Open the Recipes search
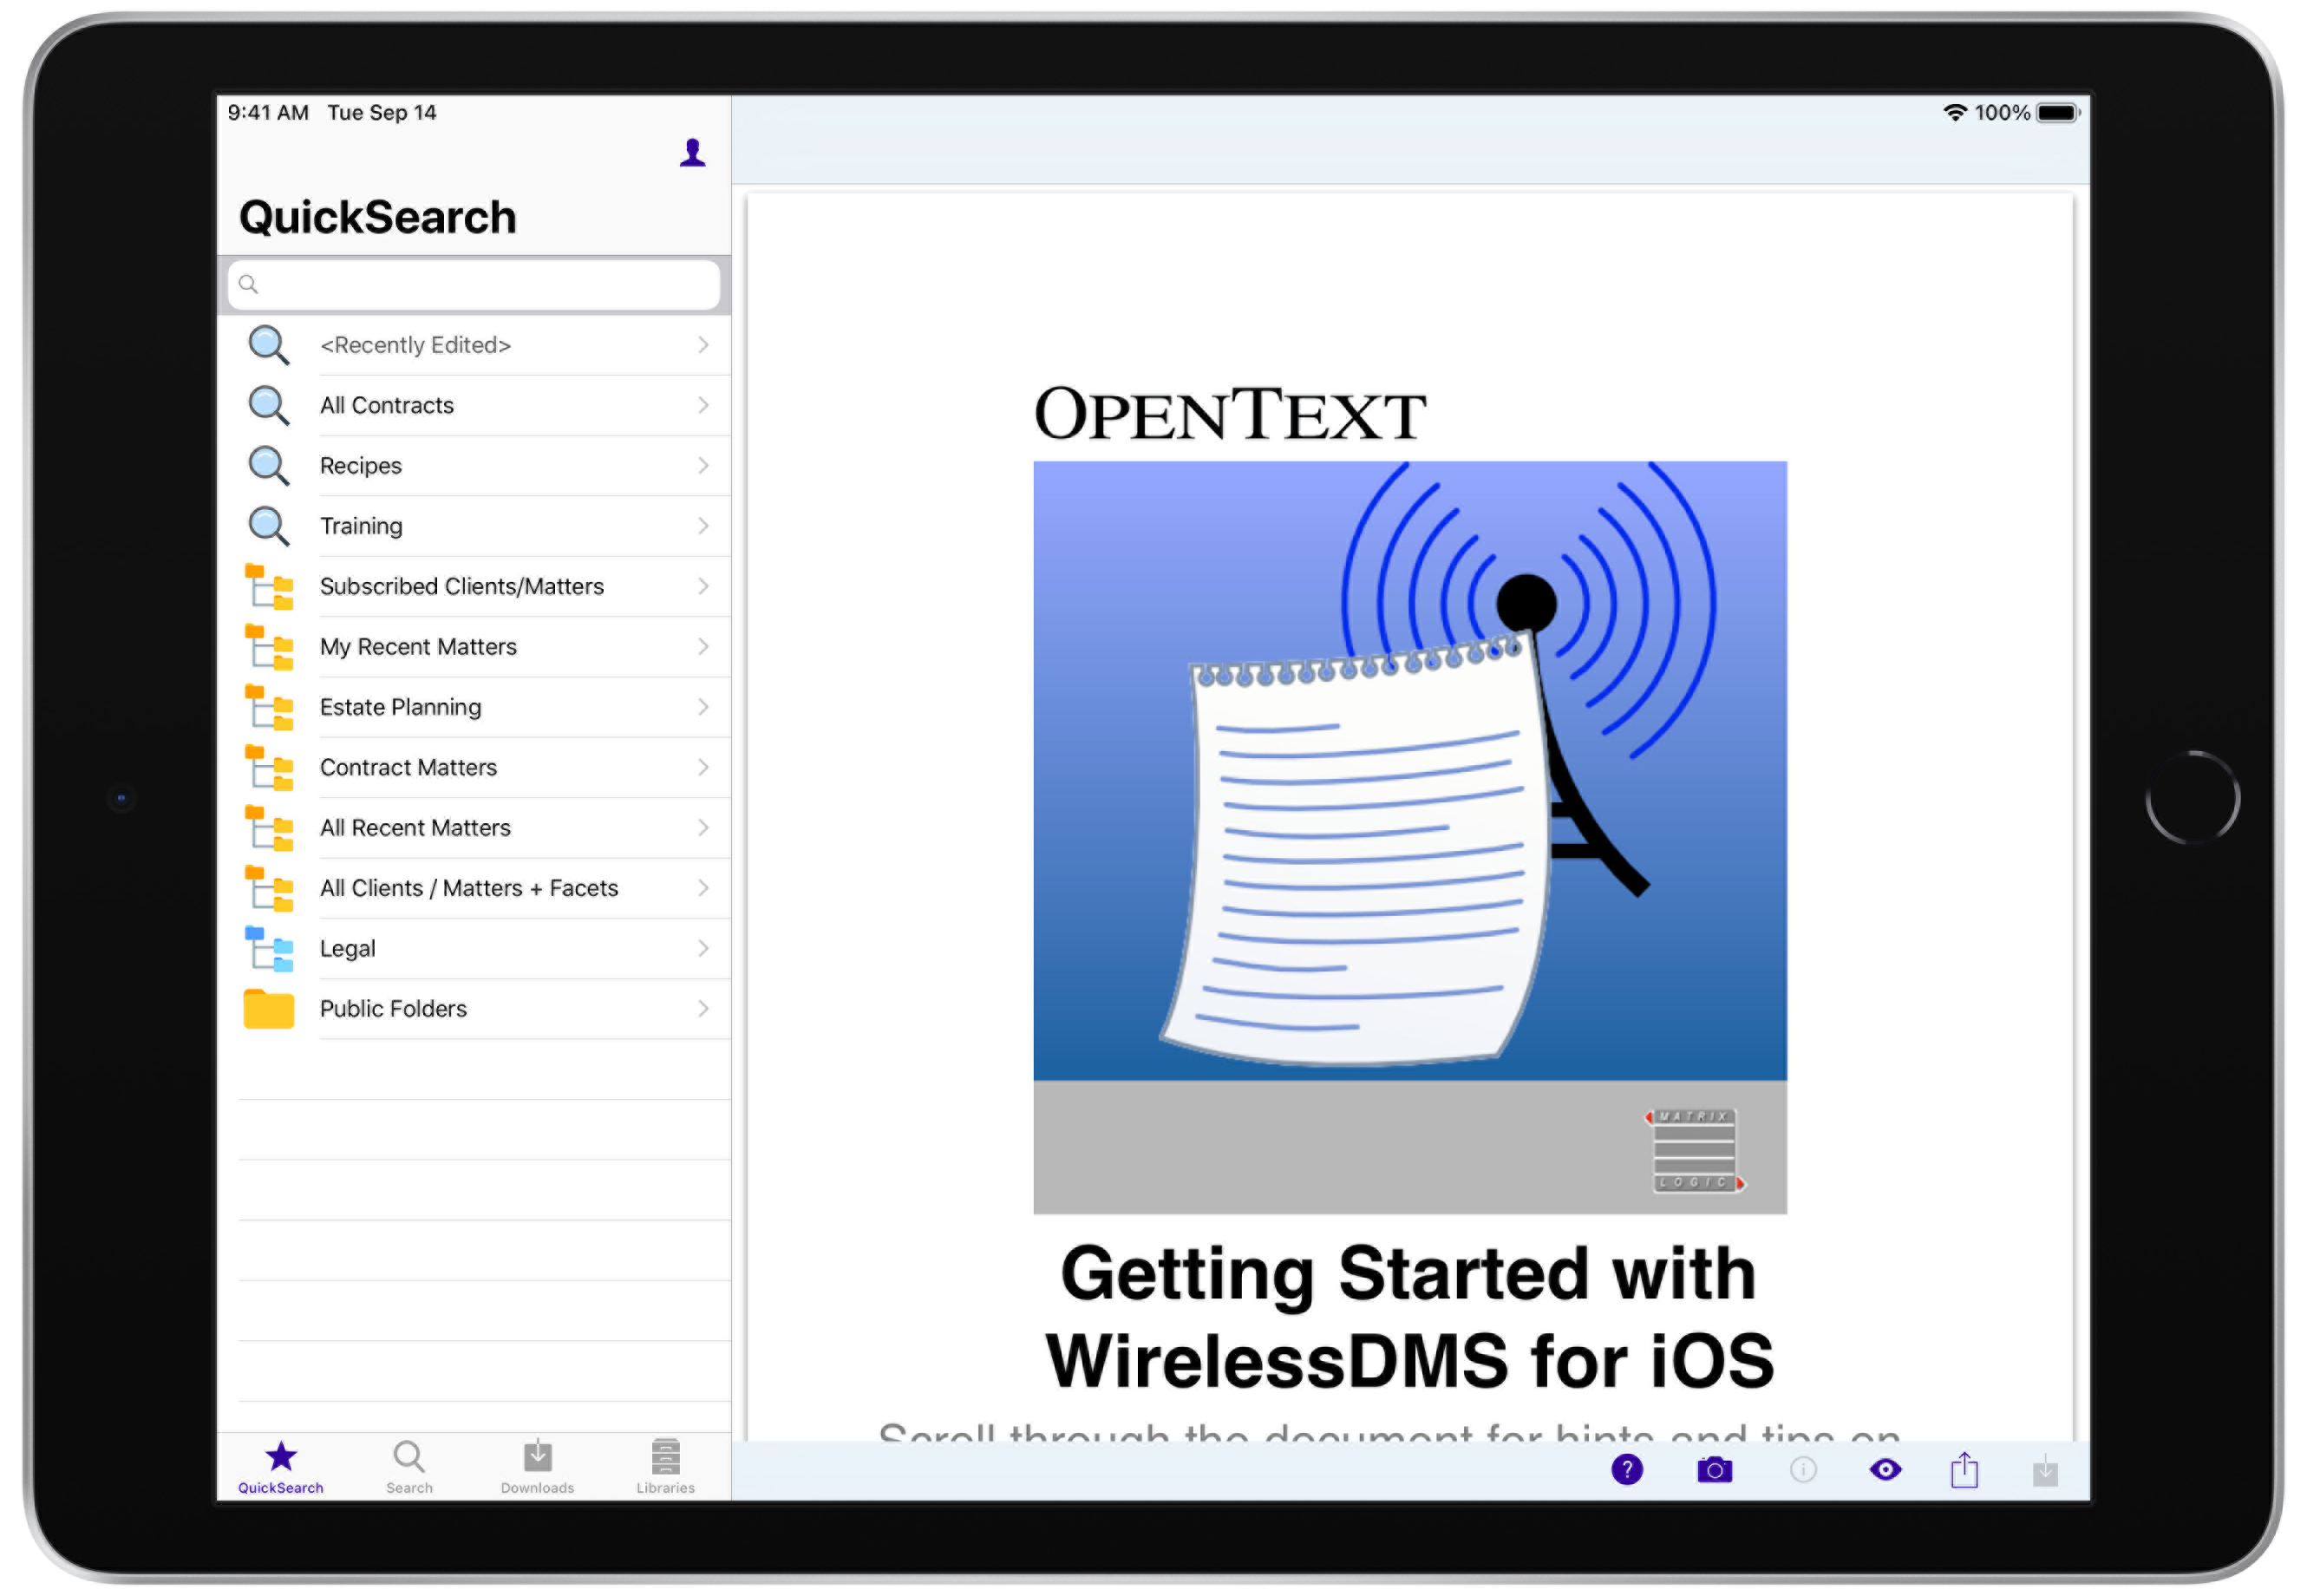The image size is (2307, 1596). click(x=474, y=466)
